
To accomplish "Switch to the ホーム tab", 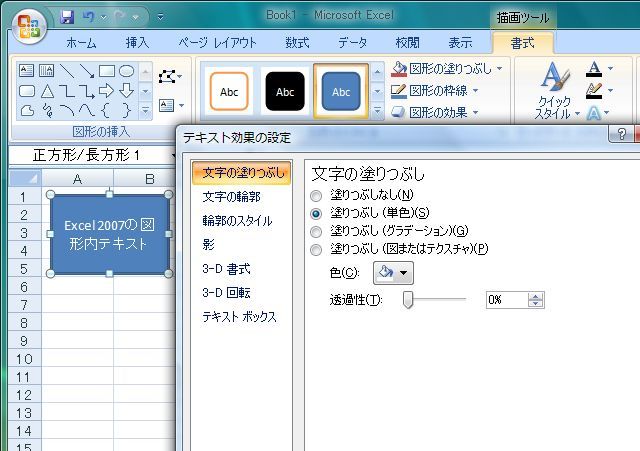I will pyautogui.click(x=81, y=42).
